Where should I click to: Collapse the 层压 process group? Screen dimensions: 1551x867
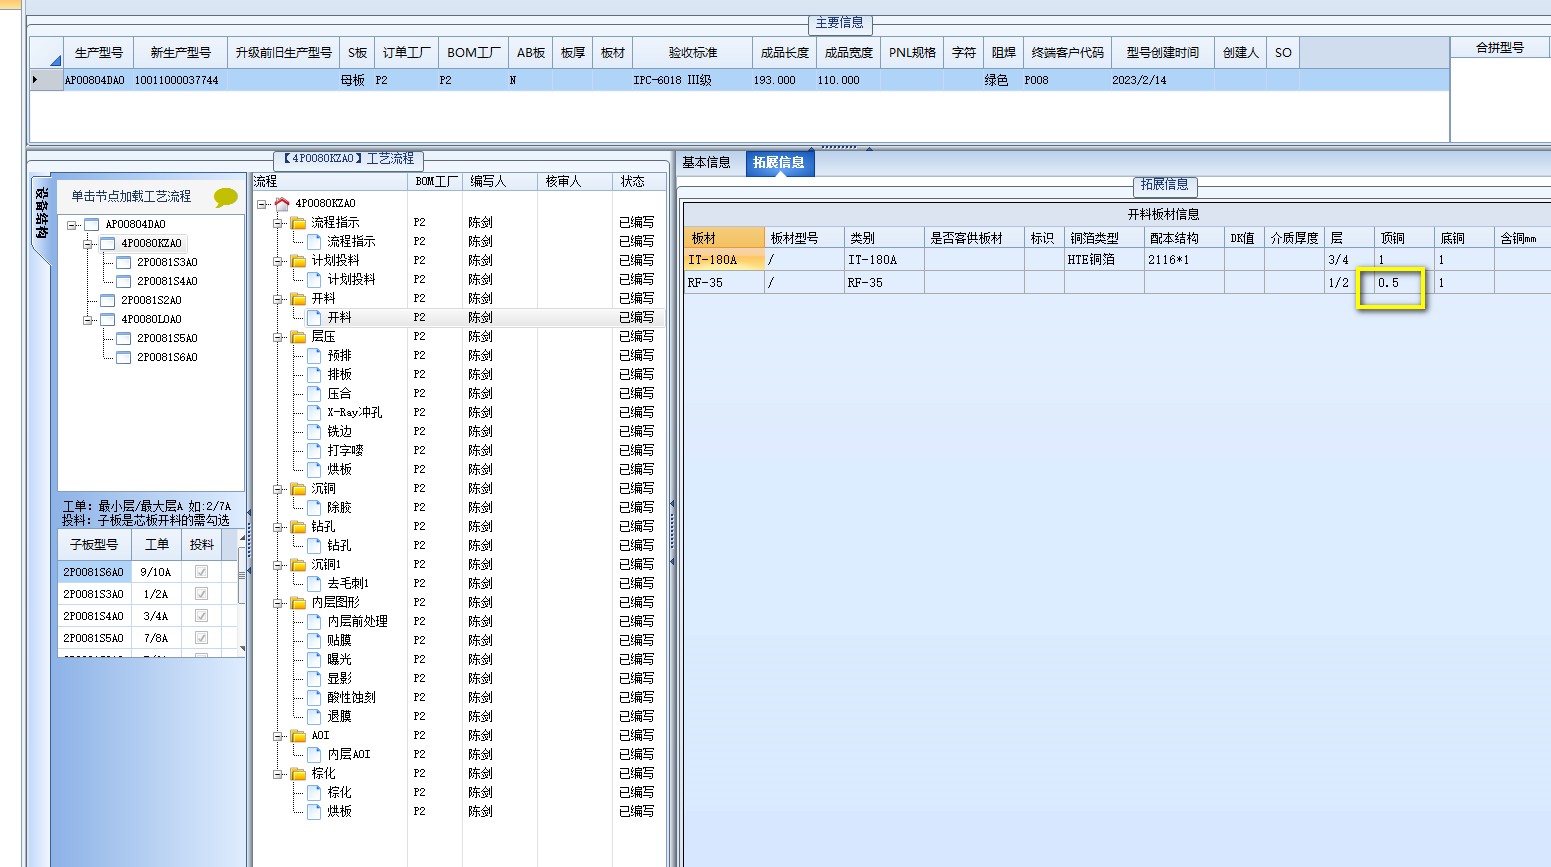[x=278, y=336]
